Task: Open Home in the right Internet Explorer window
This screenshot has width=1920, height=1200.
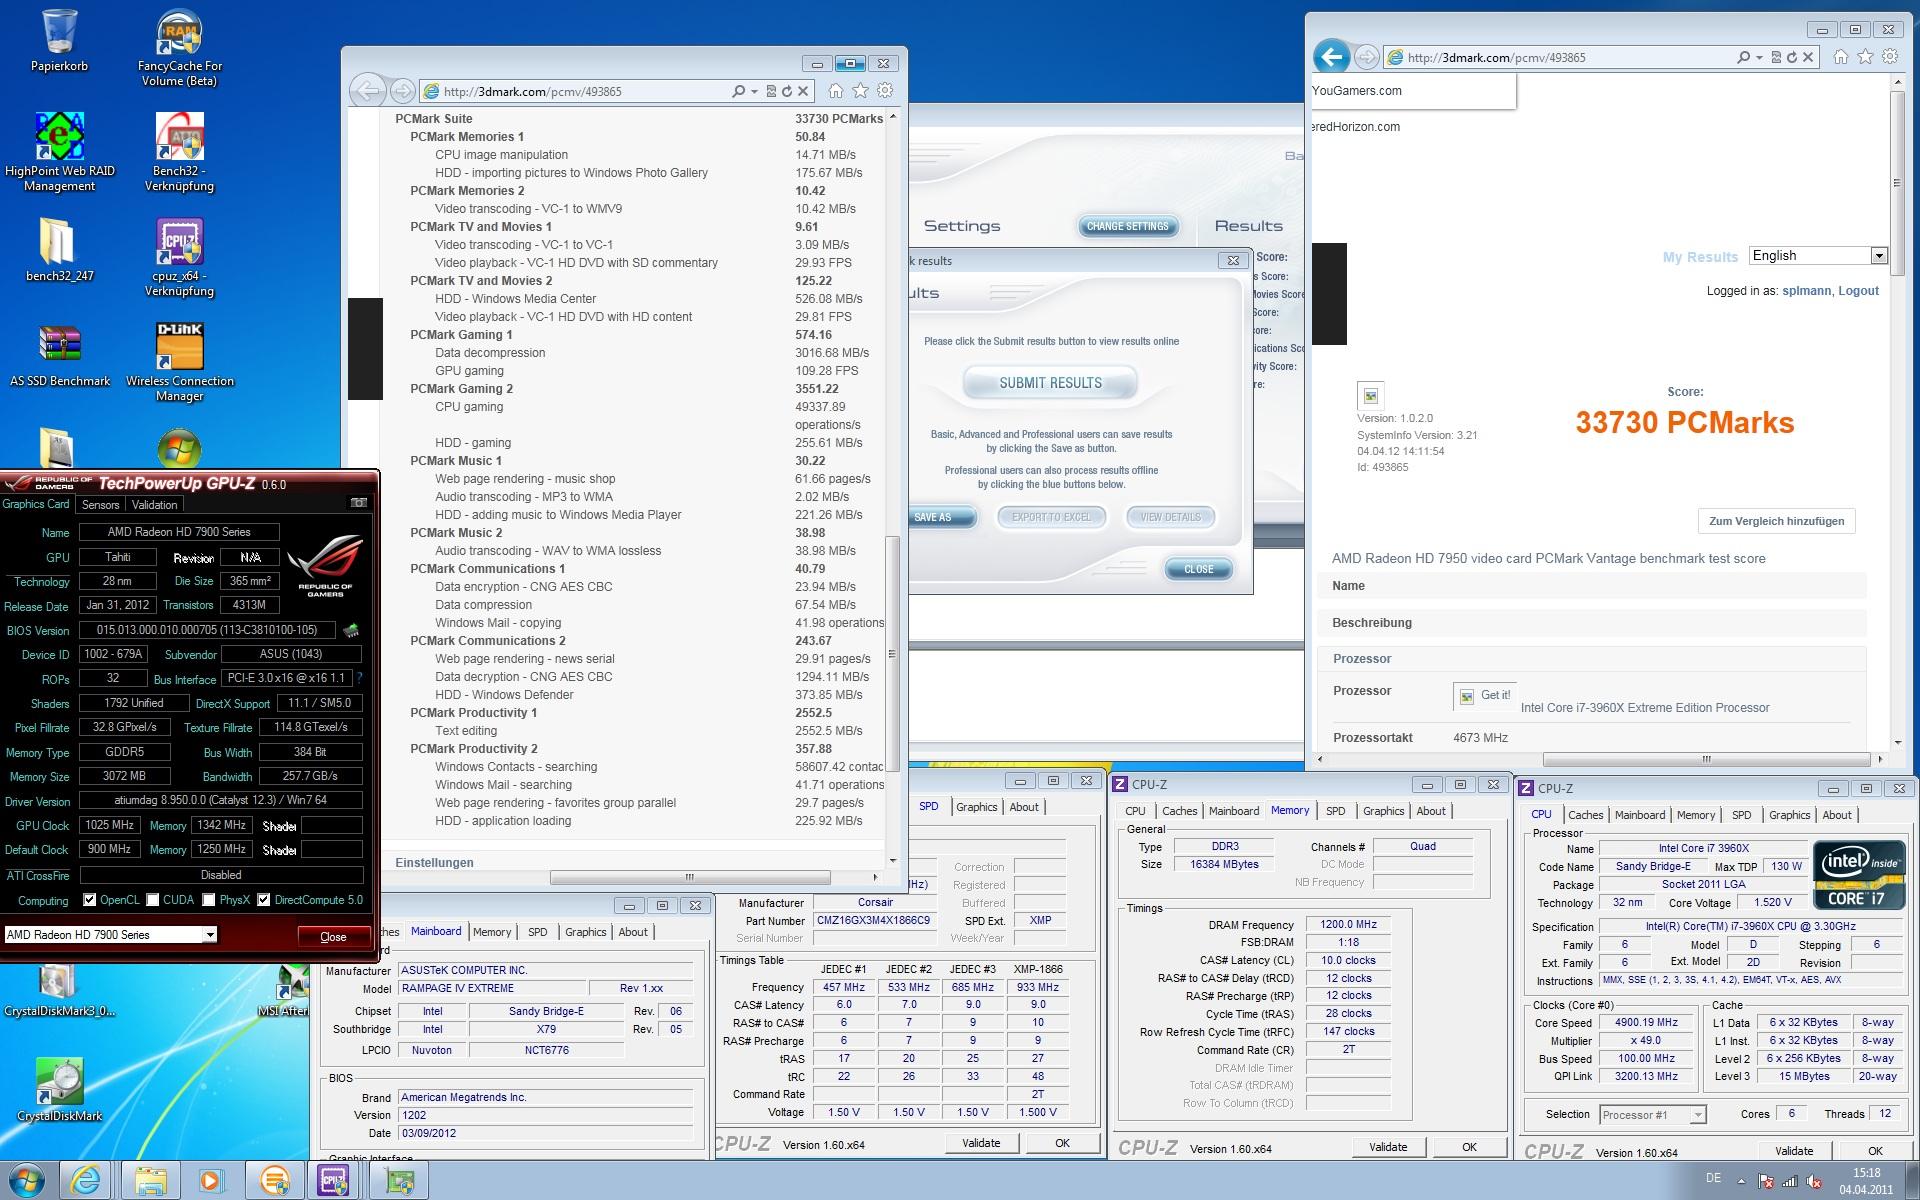Action: pos(1840,57)
